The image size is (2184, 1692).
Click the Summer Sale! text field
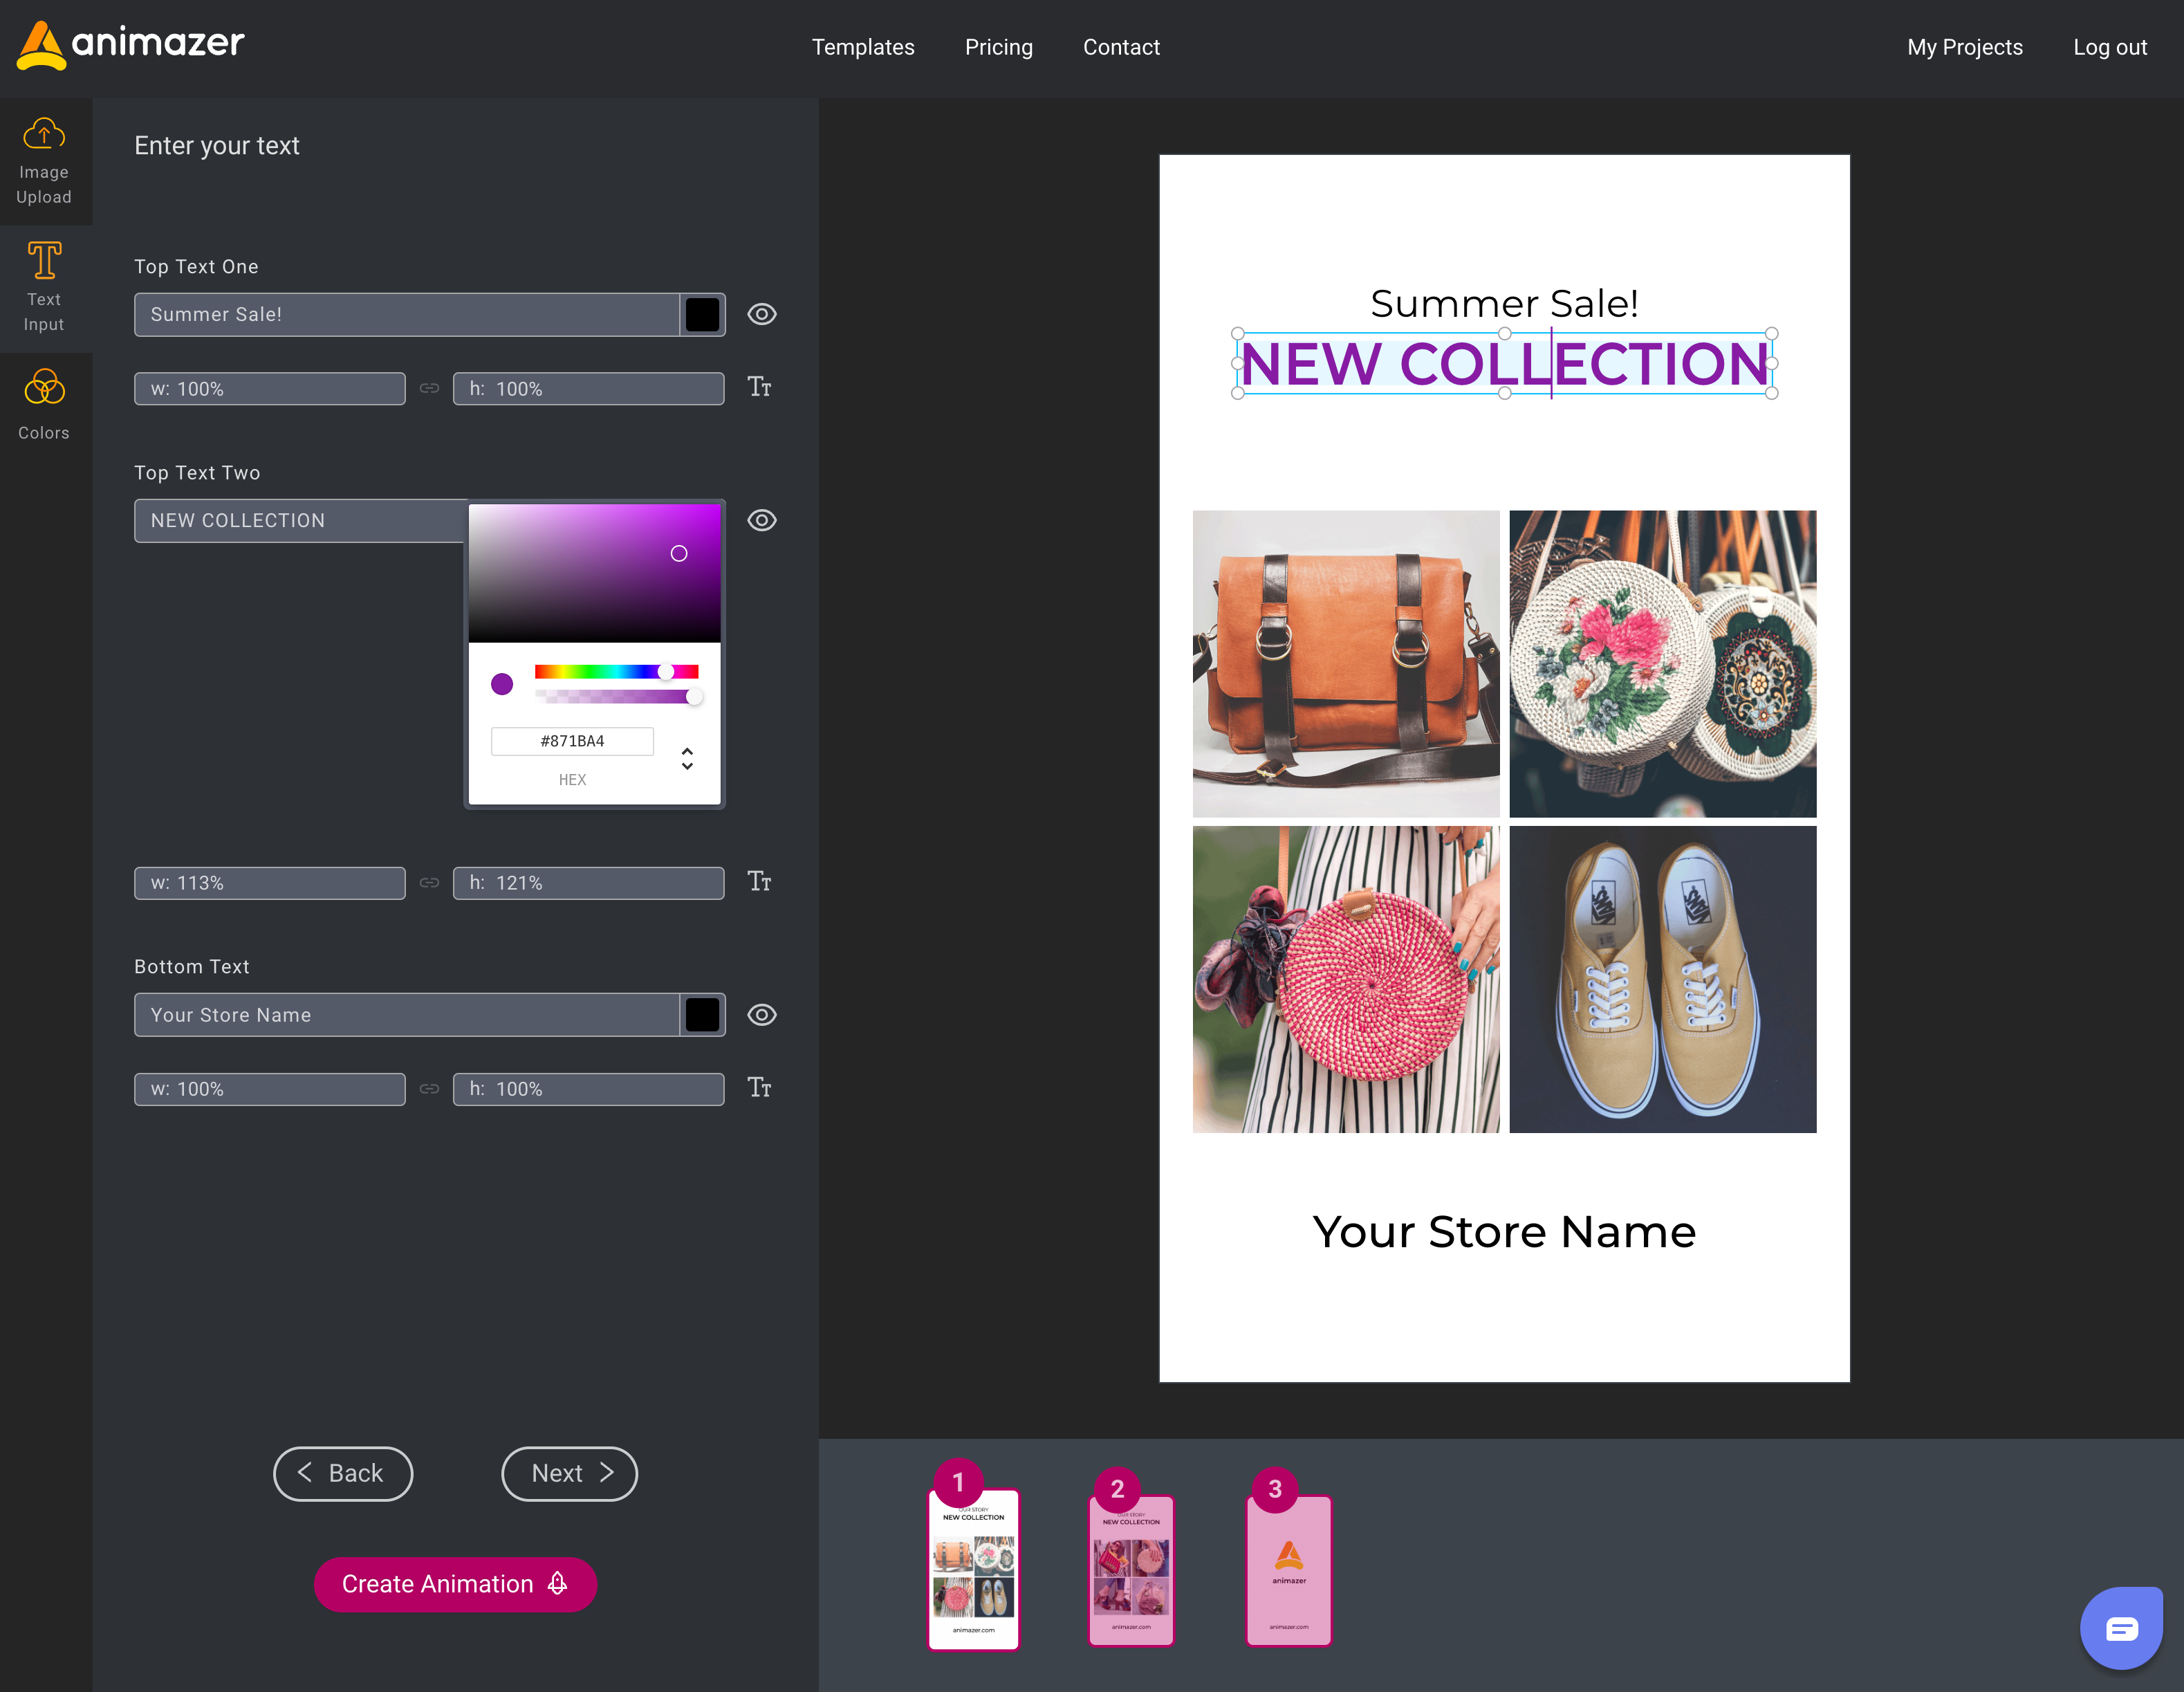(x=407, y=314)
